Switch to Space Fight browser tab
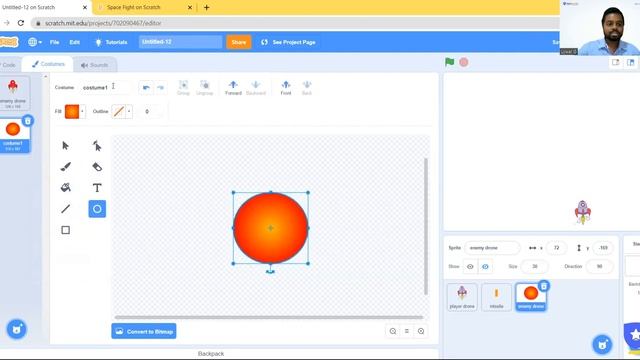This screenshot has width=640, height=360. pyautogui.click(x=143, y=7)
